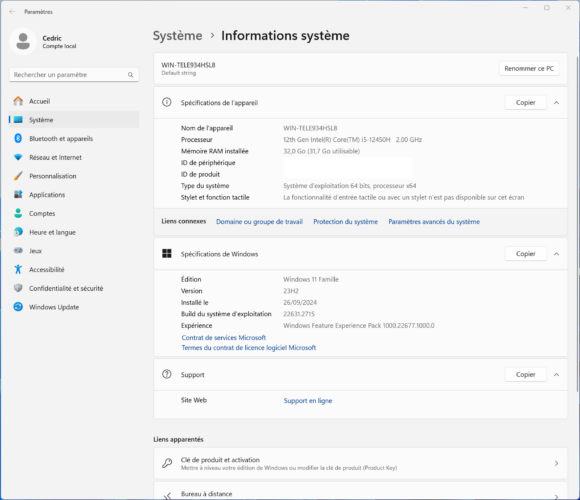Click install date 26/09/2024
Viewport: 580px width, 500px height.
300,302
